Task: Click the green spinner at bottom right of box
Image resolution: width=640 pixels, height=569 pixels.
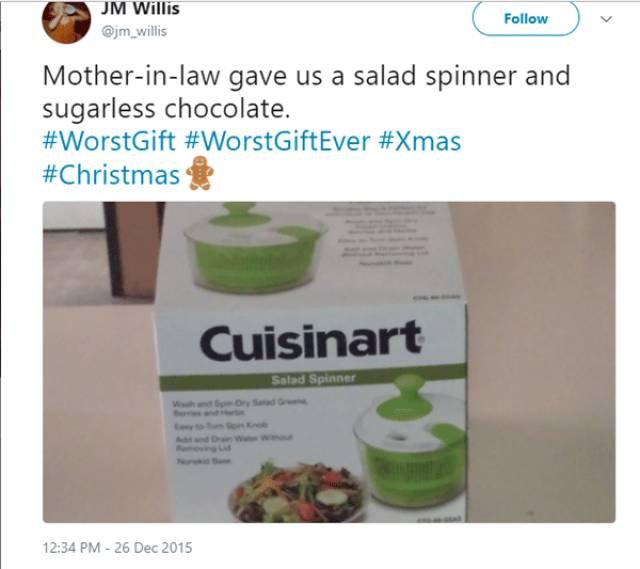Action: pyautogui.click(x=410, y=441)
